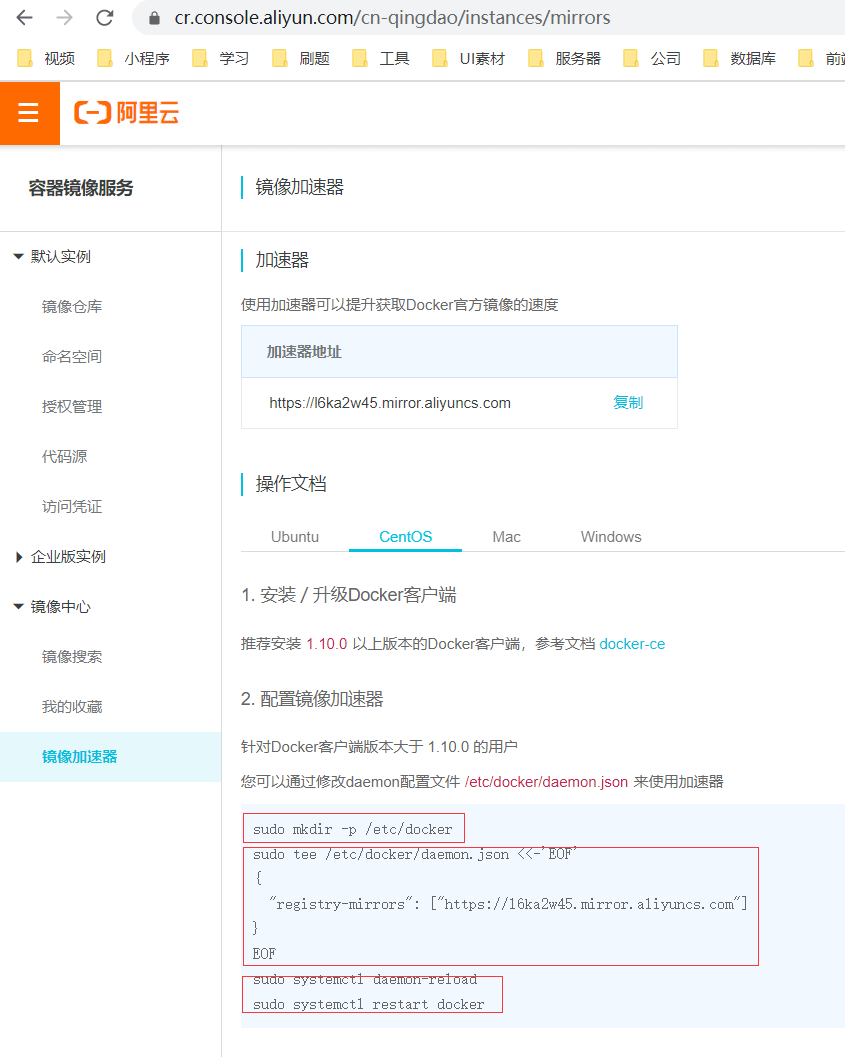The image size is (845, 1057).
Task: Open 访问凭证 in sidebar
Action: (72, 506)
